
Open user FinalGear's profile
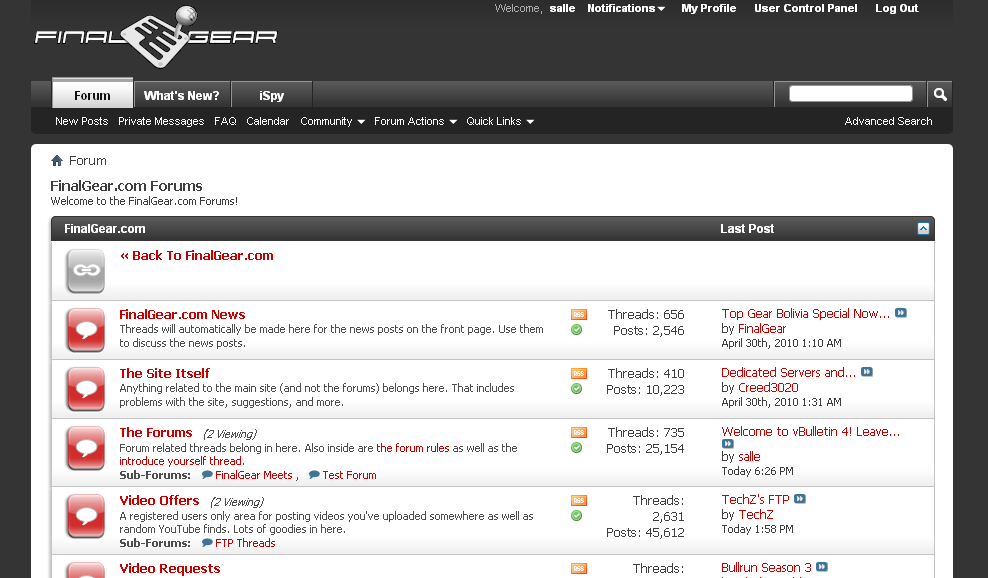click(762, 328)
